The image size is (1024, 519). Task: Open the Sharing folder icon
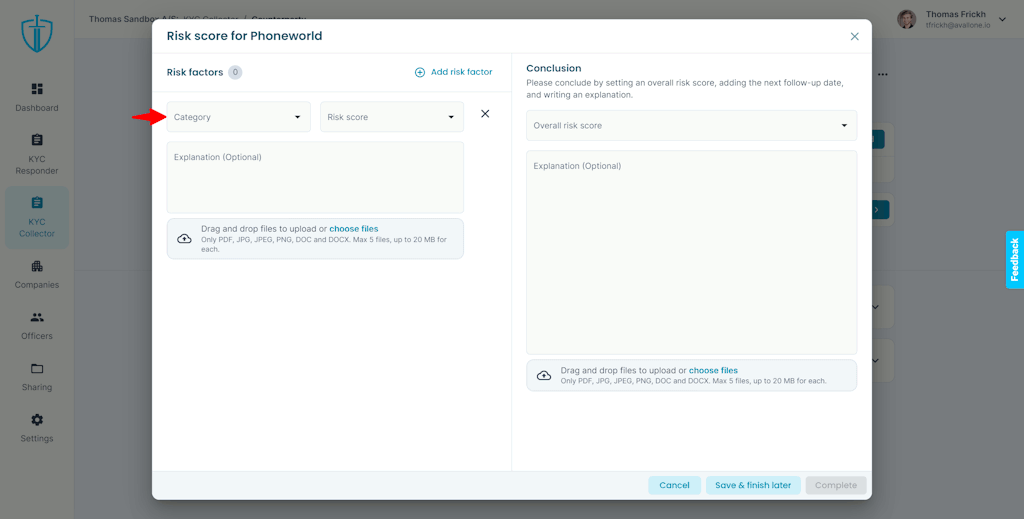pos(37,368)
